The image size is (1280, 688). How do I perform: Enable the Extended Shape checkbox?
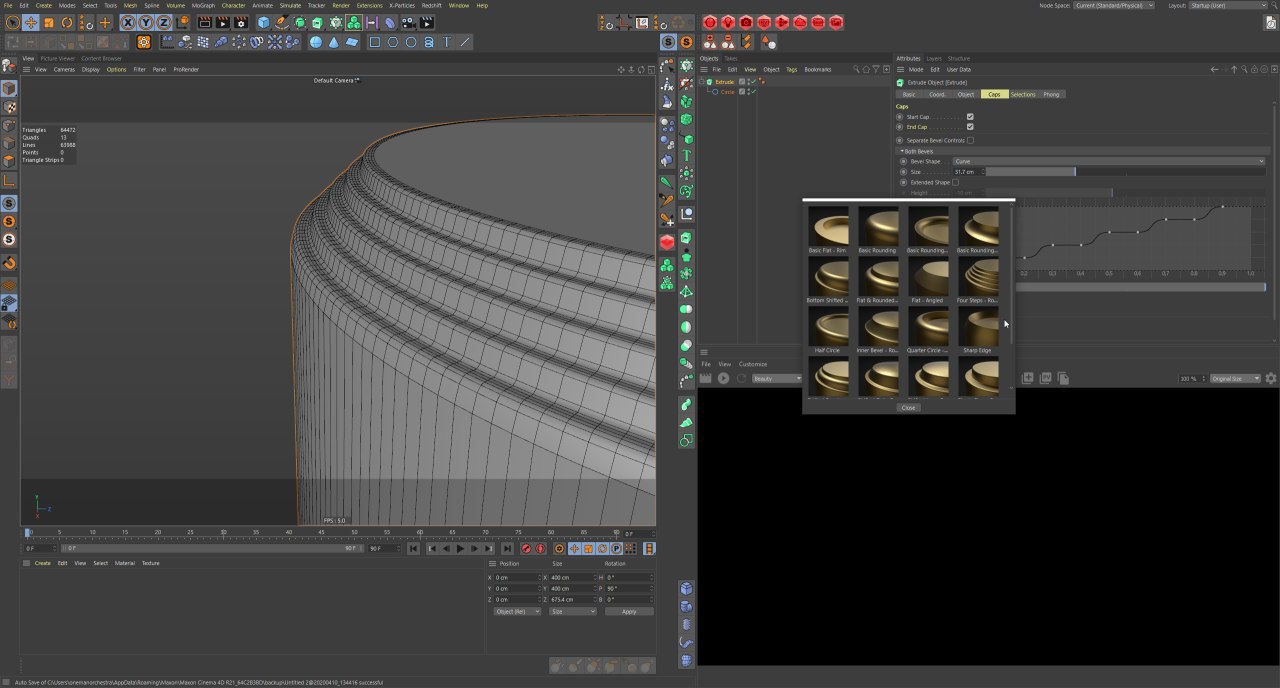click(956, 182)
